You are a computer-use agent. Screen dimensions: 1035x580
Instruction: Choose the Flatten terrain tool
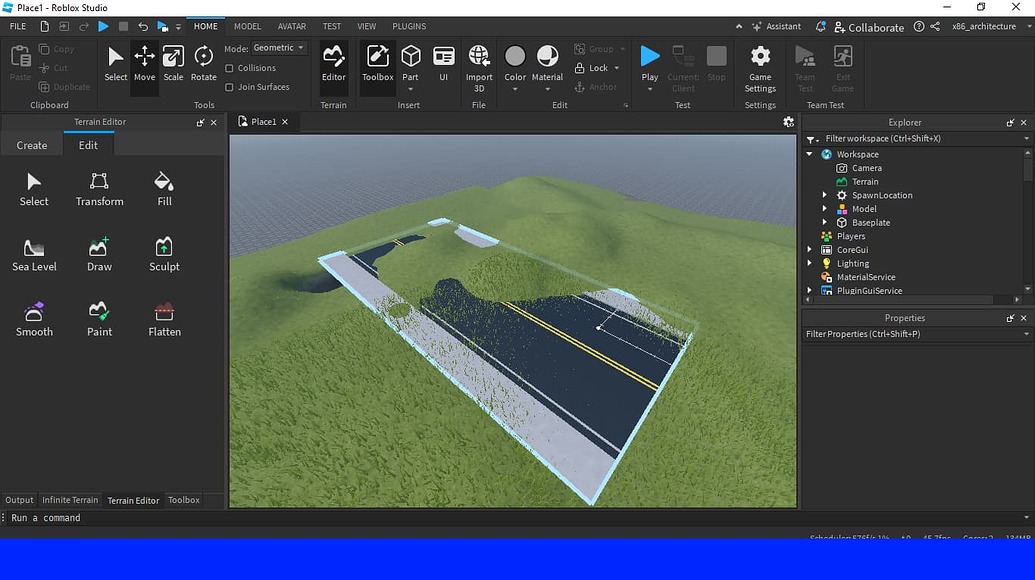pyautogui.click(x=164, y=320)
